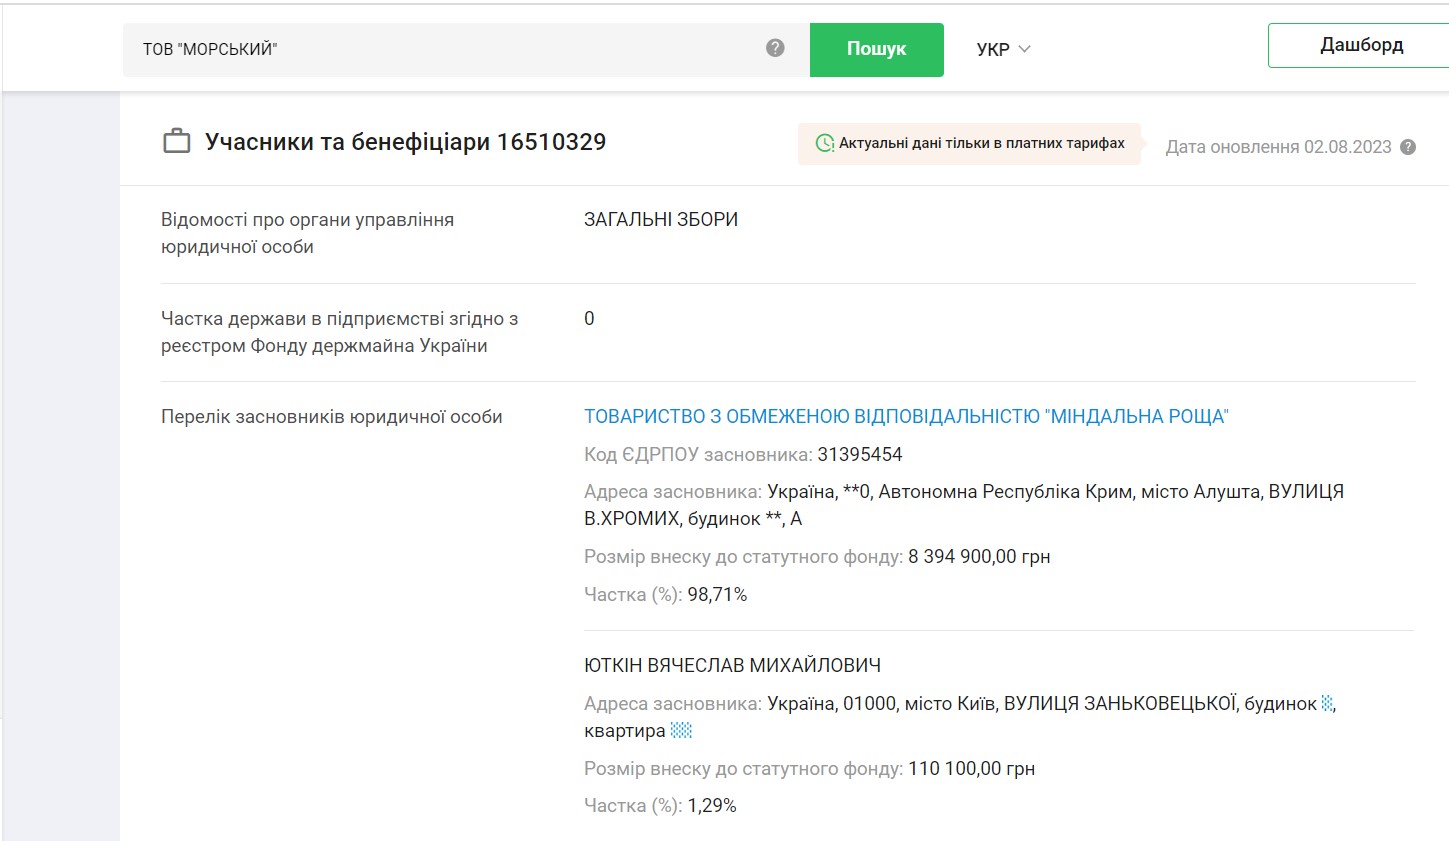Image resolution: width=1449 pixels, height=841 pixels.
Task: Click the help question mark in search field
Action: point(775,48)
